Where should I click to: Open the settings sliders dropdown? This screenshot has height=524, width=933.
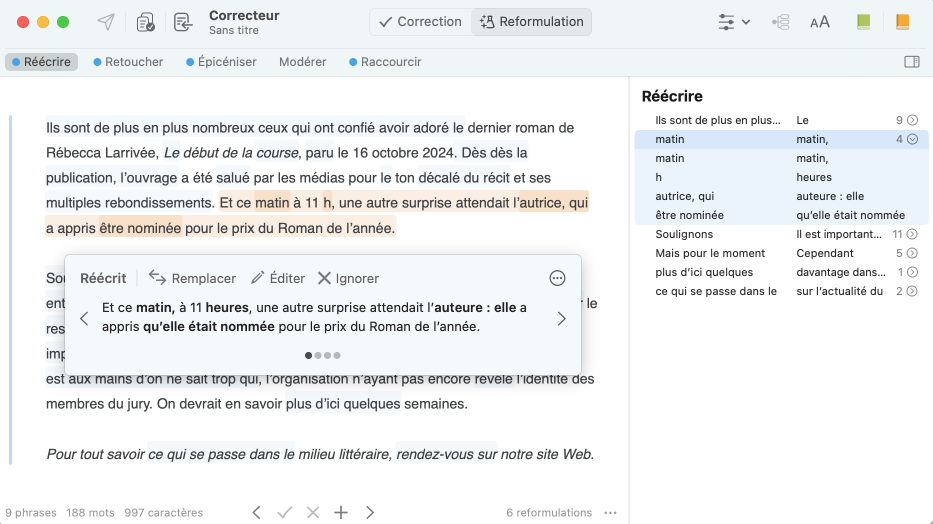(x=734, y=22)
